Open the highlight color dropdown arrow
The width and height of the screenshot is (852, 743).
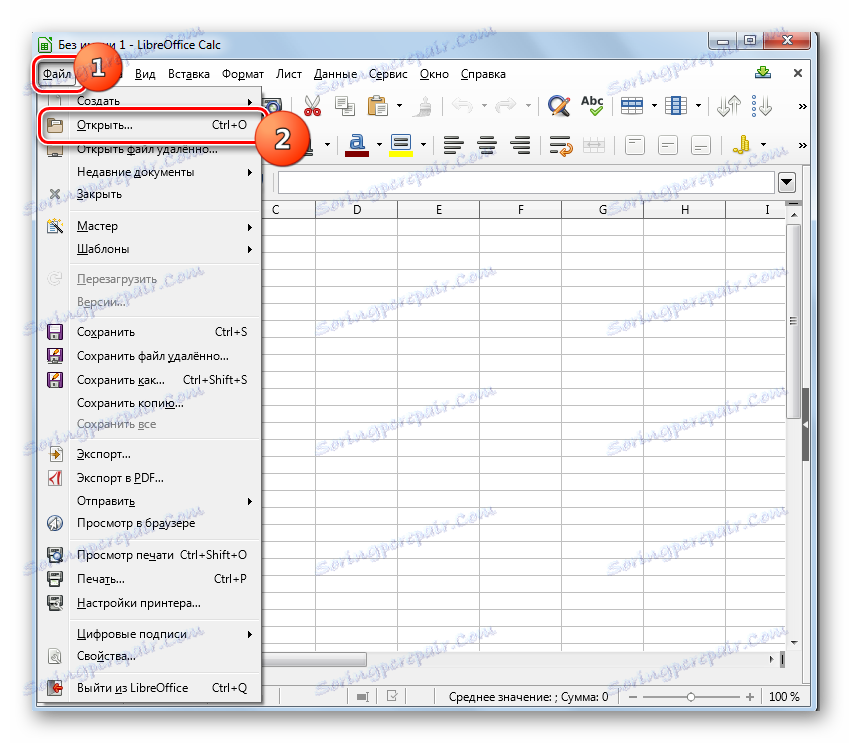tap(423, 145)
